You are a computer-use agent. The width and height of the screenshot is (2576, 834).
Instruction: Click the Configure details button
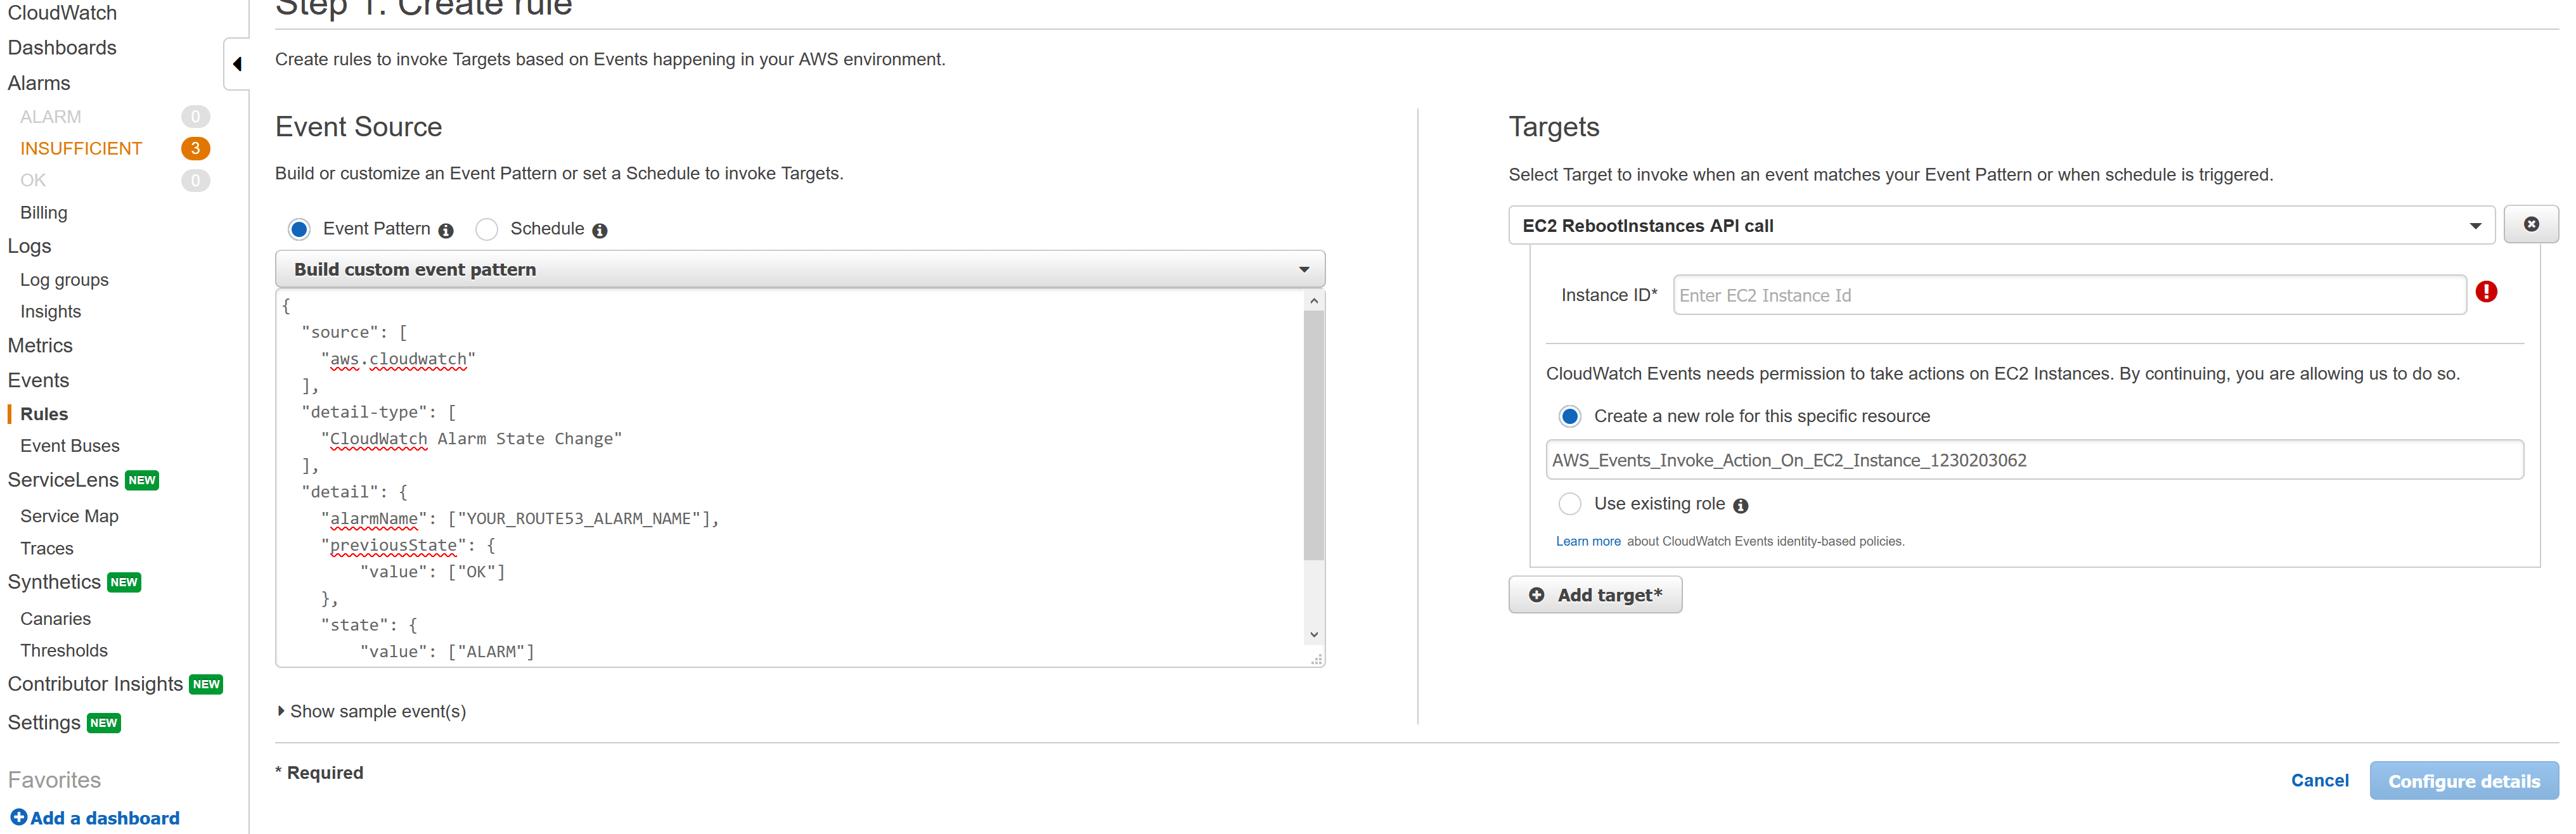(x=2463, y=781)
